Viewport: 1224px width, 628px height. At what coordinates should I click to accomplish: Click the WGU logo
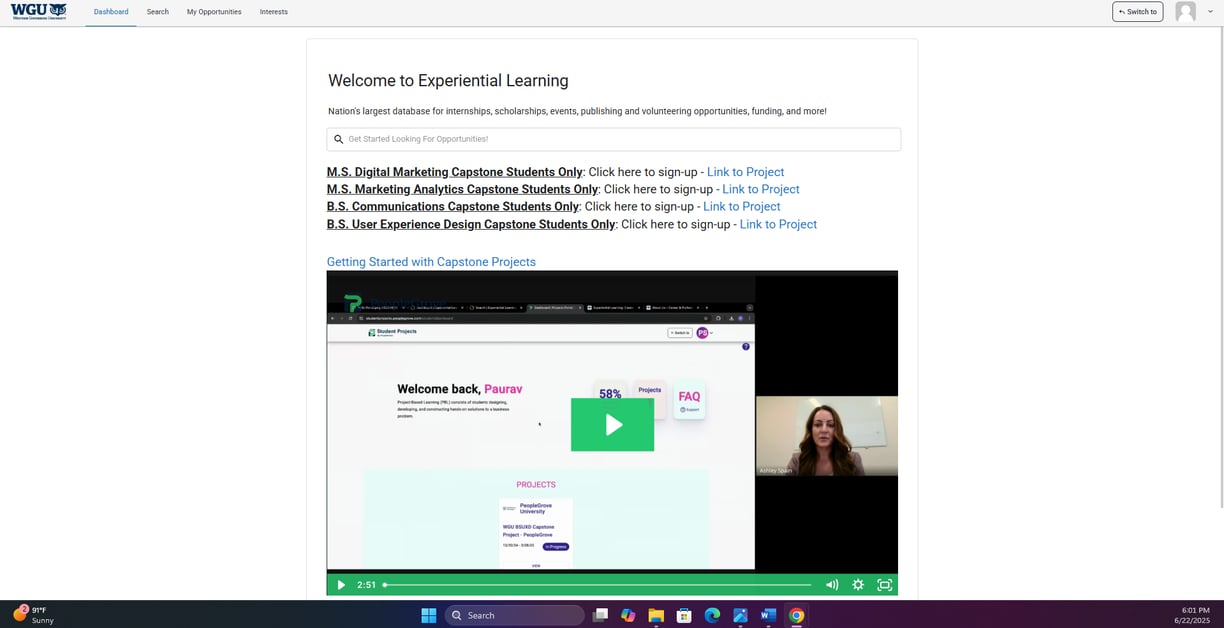pos(39,11)
